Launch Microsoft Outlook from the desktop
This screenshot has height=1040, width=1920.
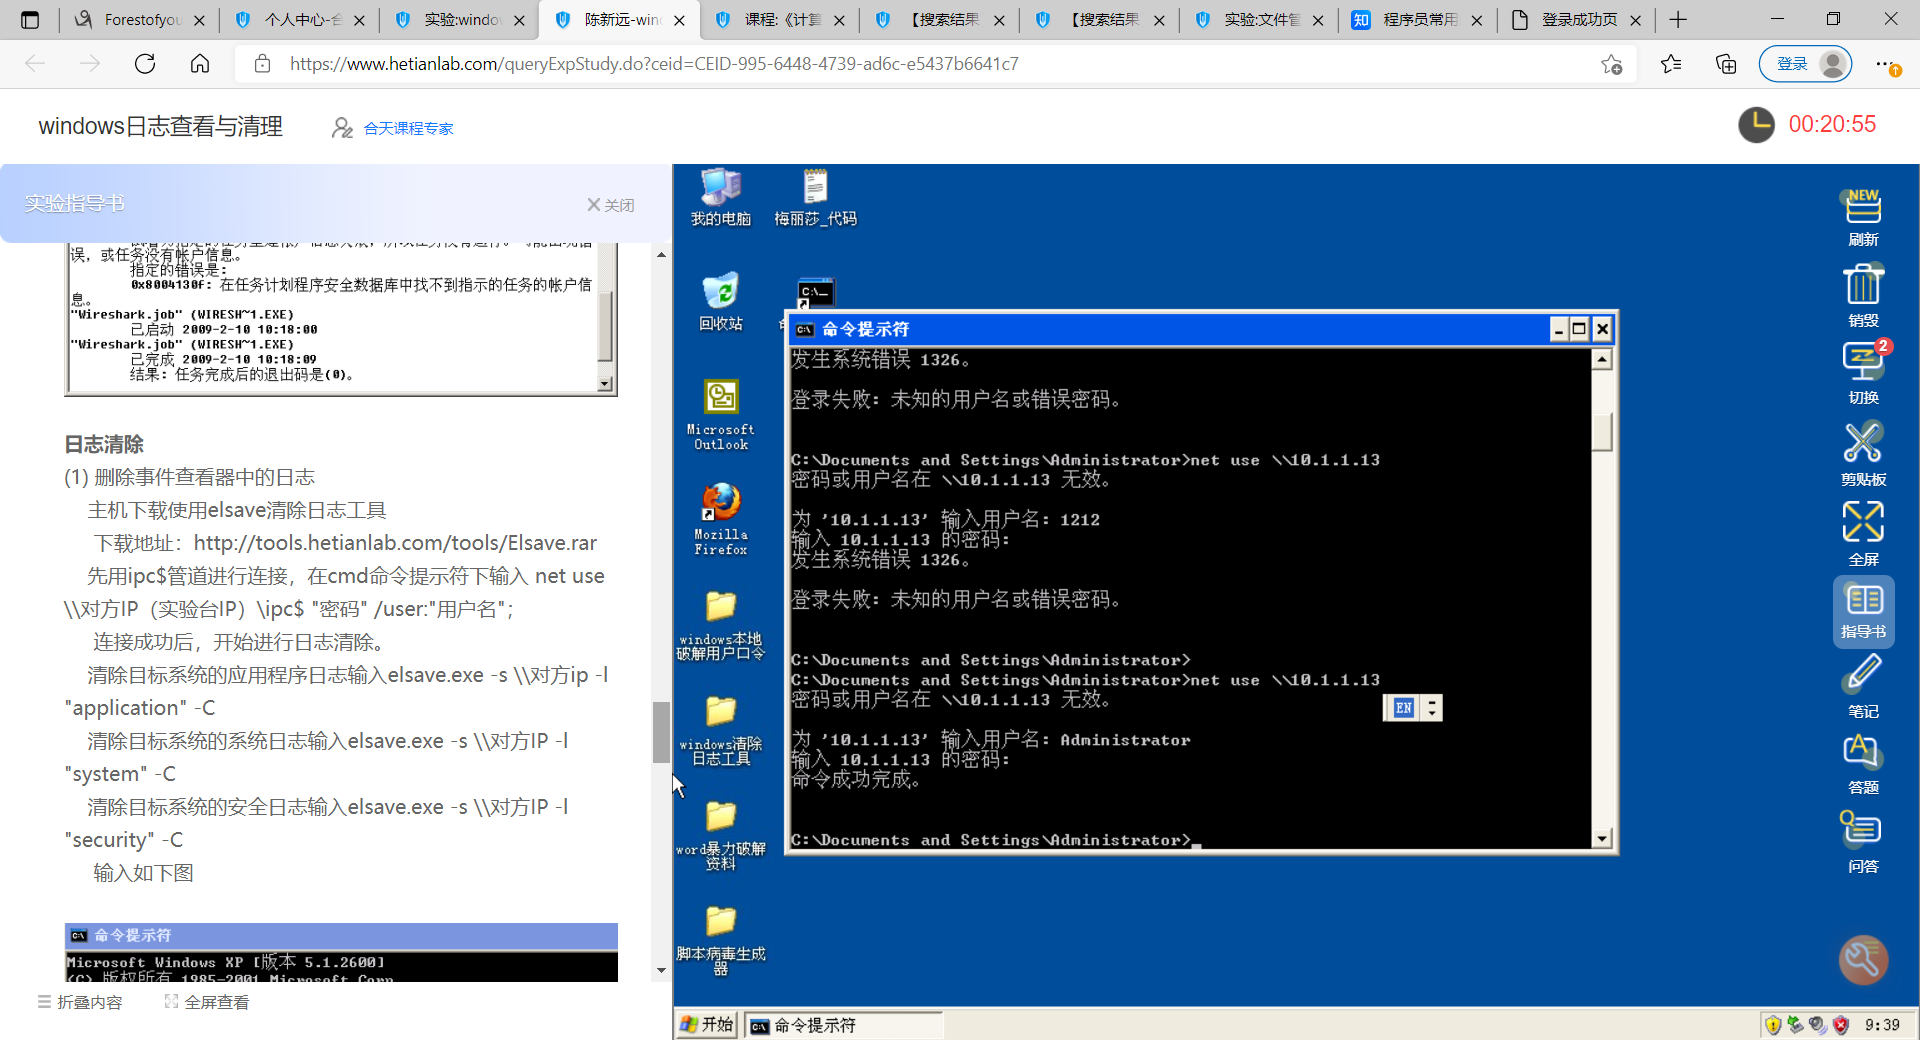pos(720,415)
